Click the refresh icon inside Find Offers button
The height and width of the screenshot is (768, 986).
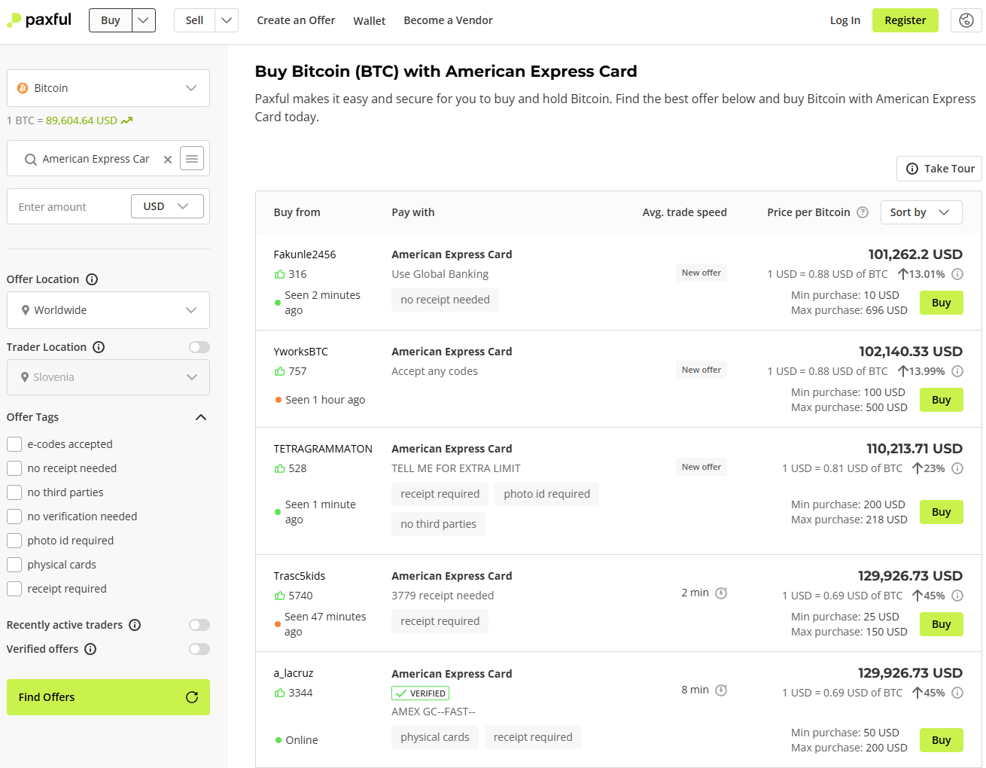[191, 697]
